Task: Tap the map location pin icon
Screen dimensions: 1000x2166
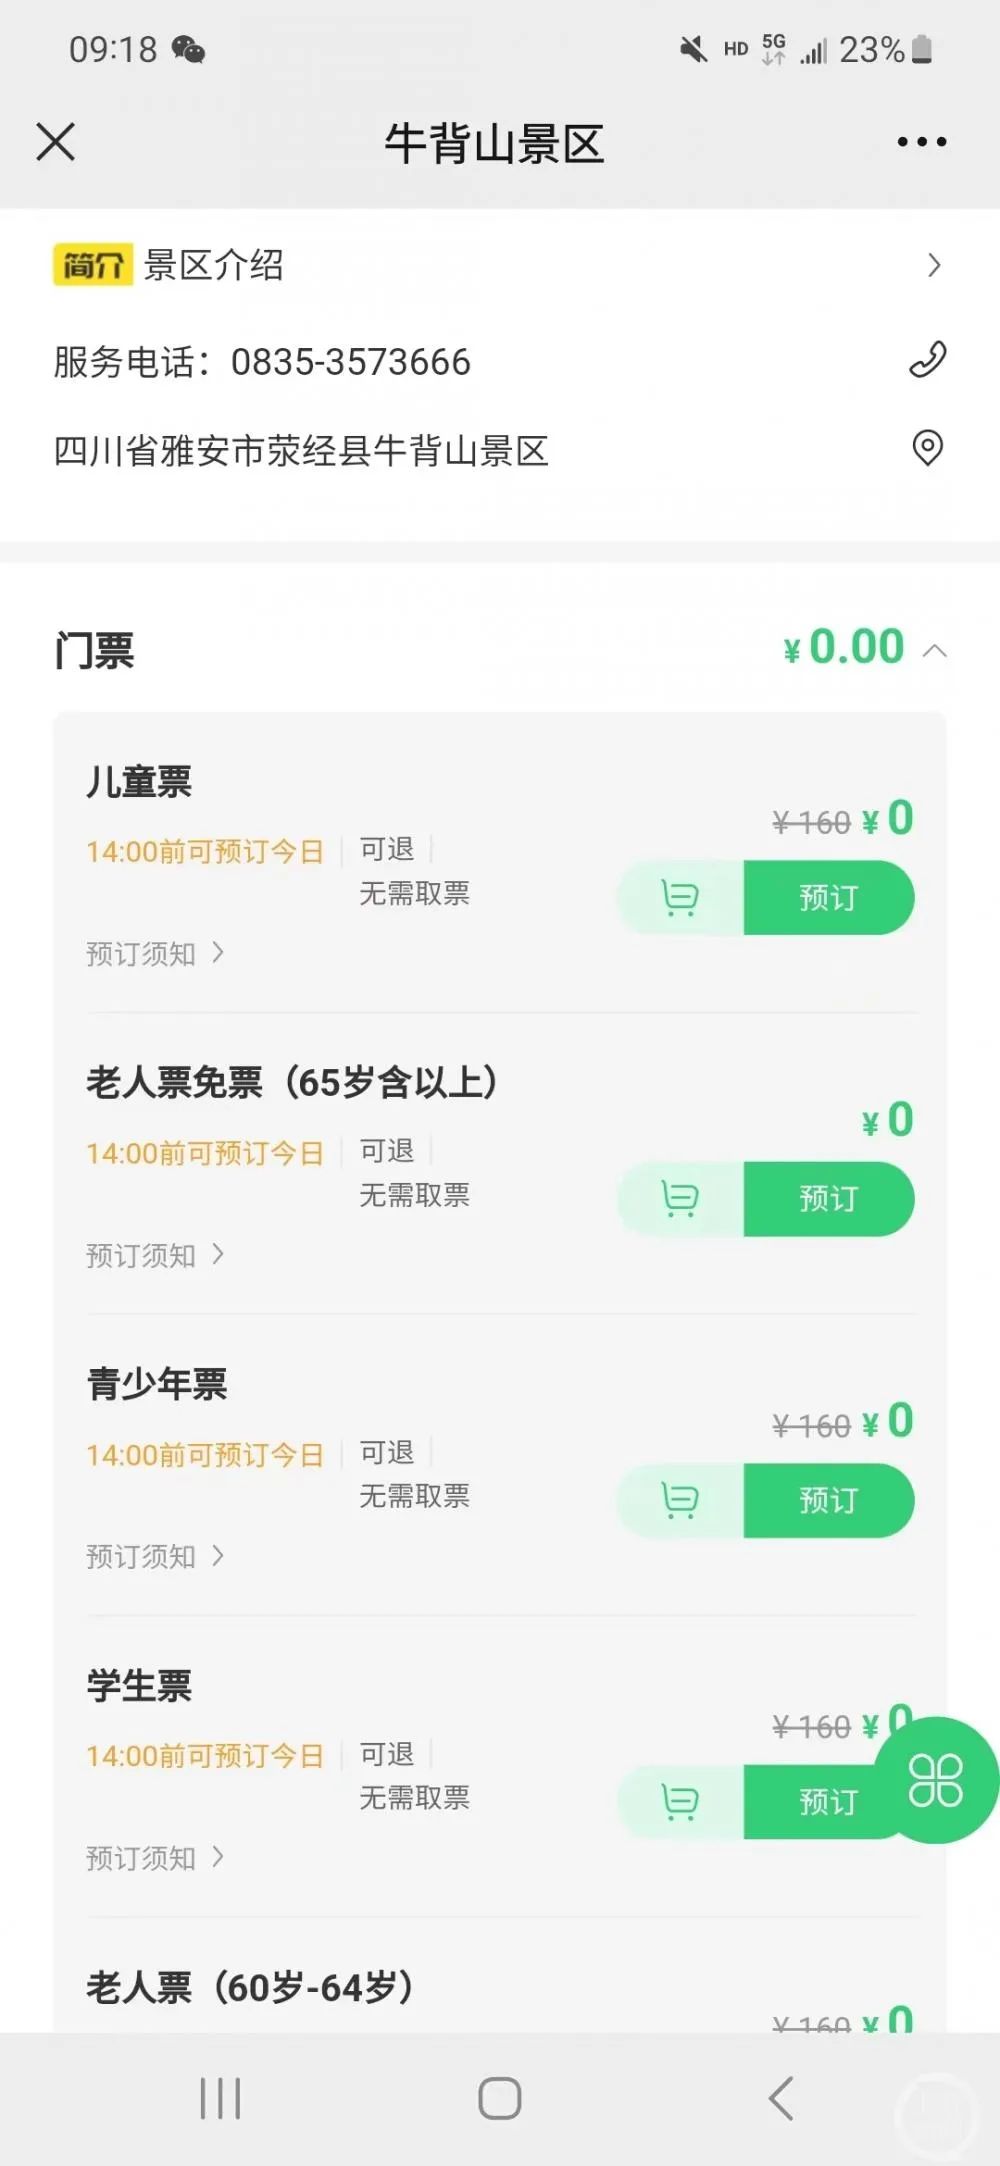Action: pos(927,448)
